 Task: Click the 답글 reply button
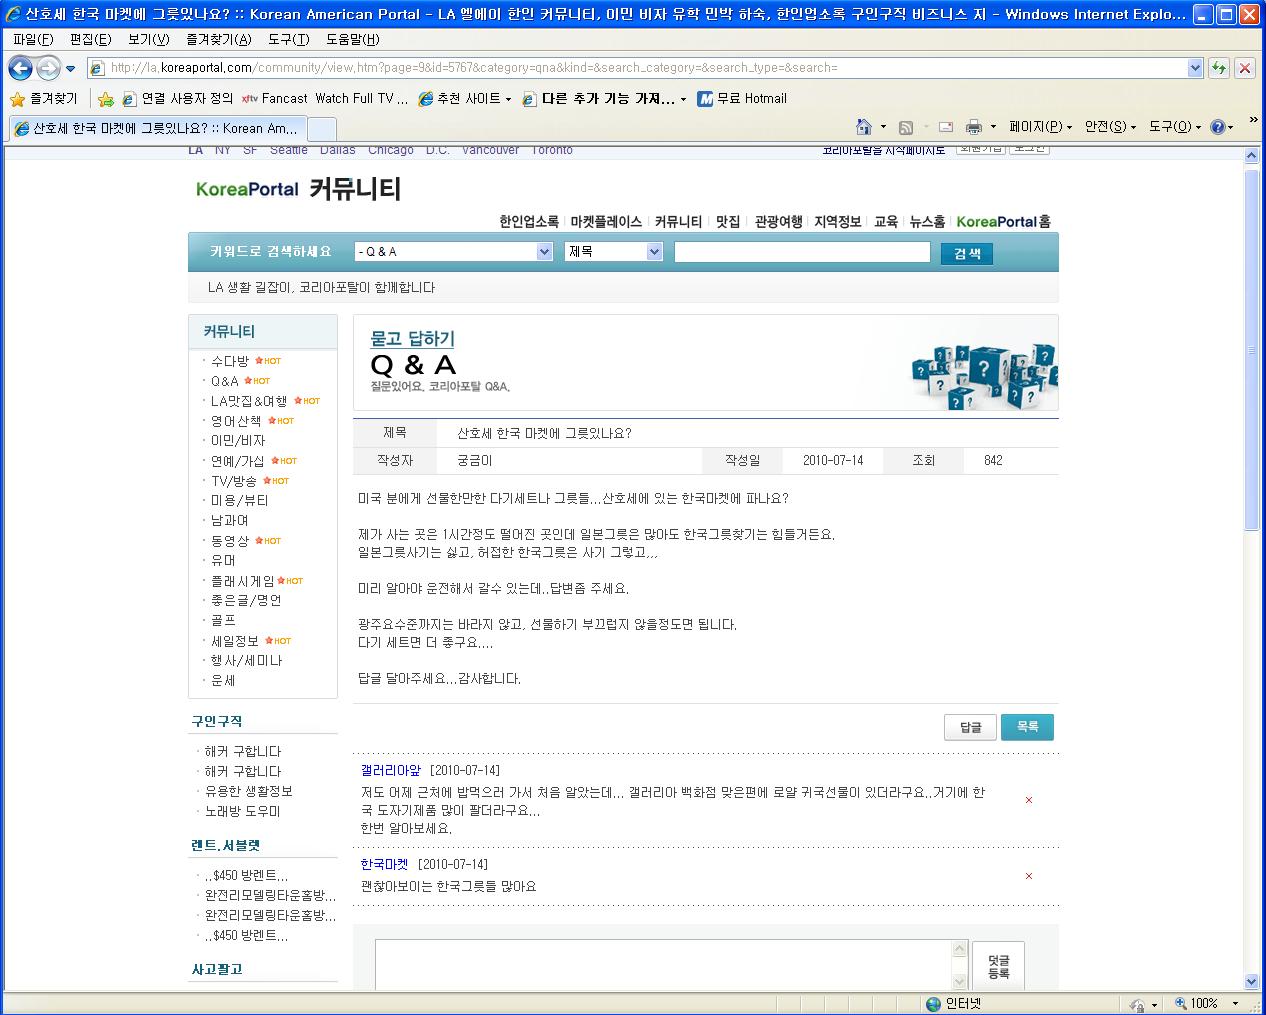coord(970,727)
